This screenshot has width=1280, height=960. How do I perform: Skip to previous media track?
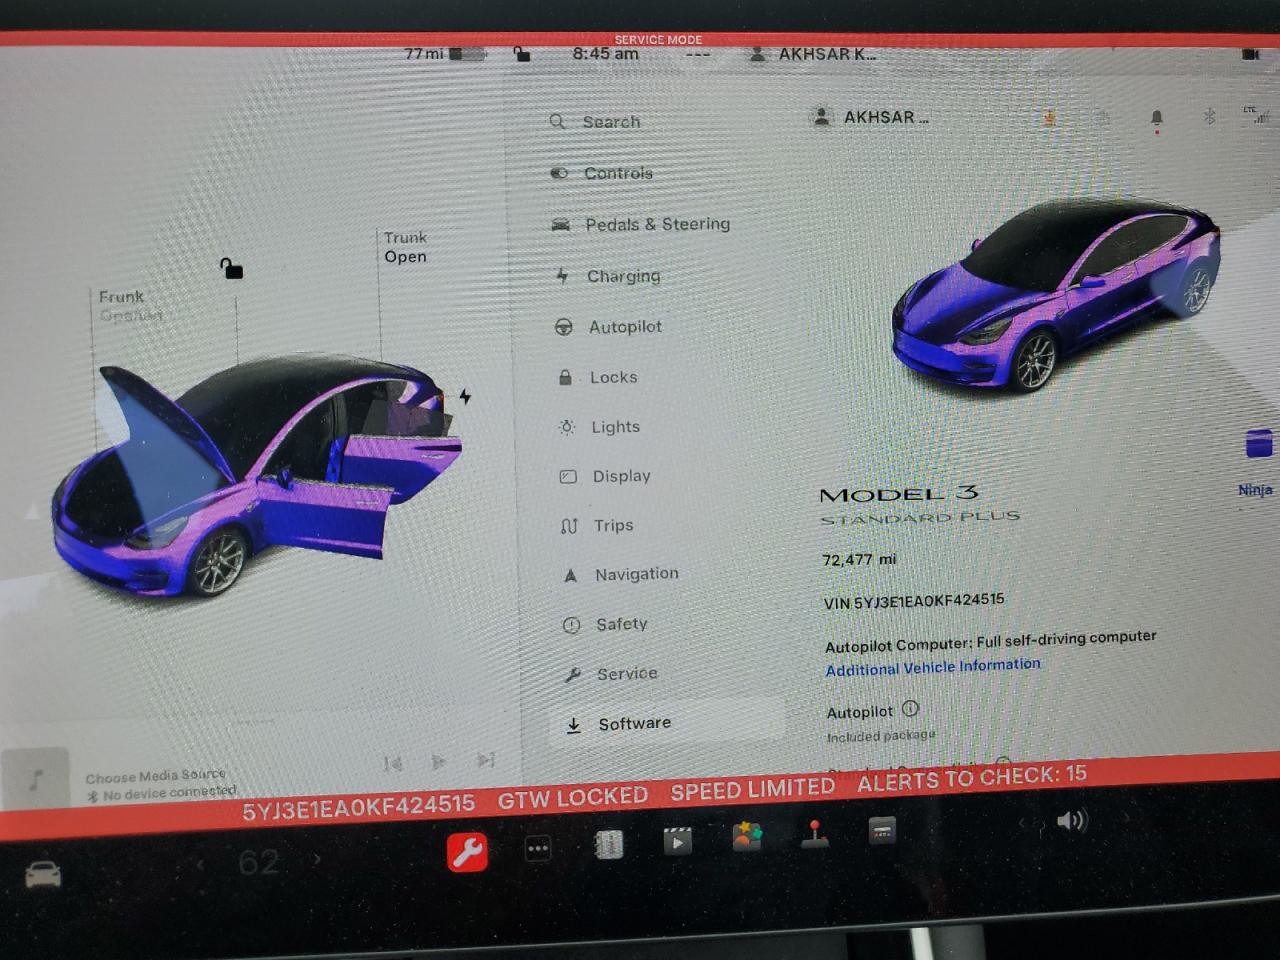(393, 764)
